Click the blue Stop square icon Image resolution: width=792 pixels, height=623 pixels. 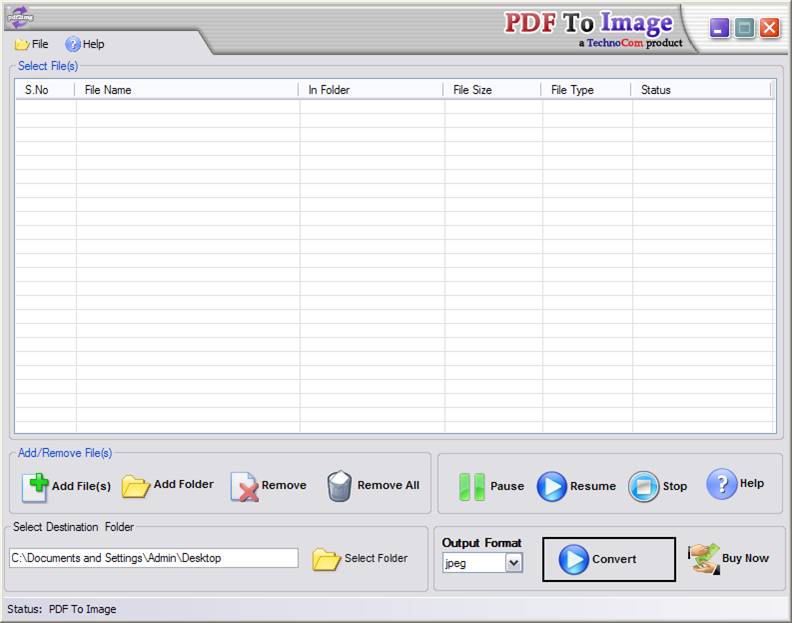click(x=644, y=486)
